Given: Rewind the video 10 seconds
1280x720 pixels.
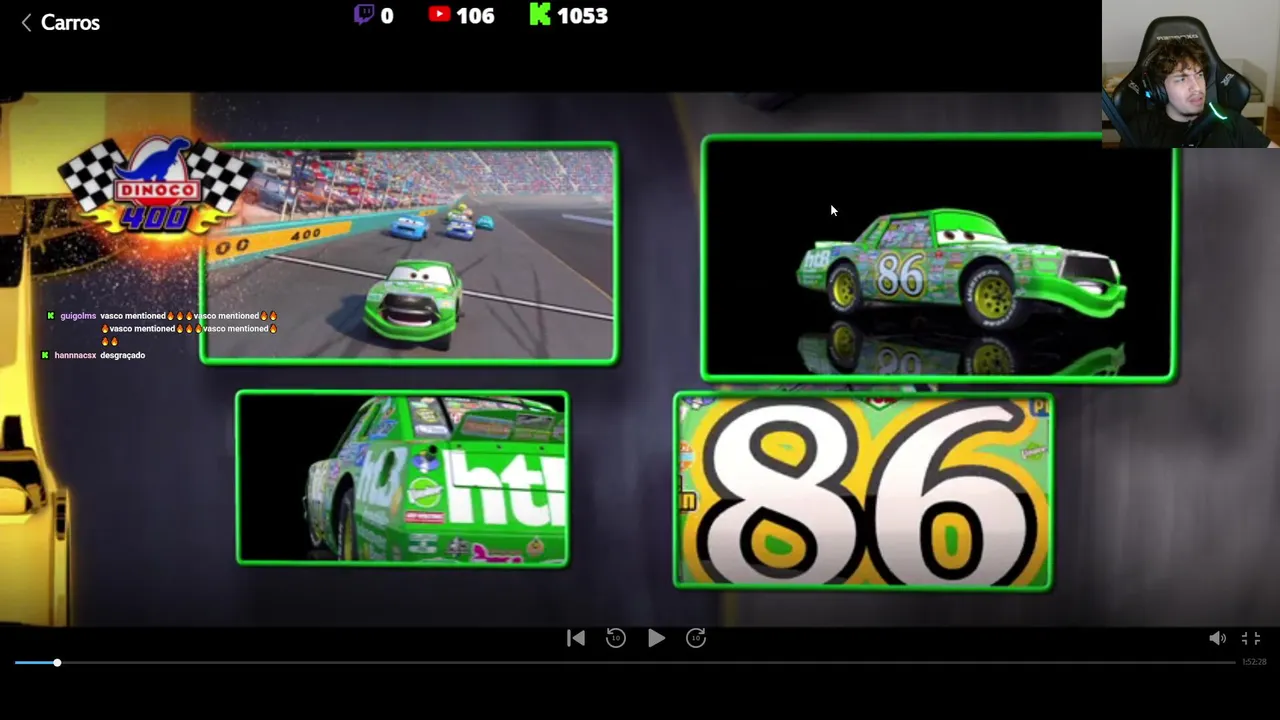Looking at the screenshot, I should pos(616,638).
